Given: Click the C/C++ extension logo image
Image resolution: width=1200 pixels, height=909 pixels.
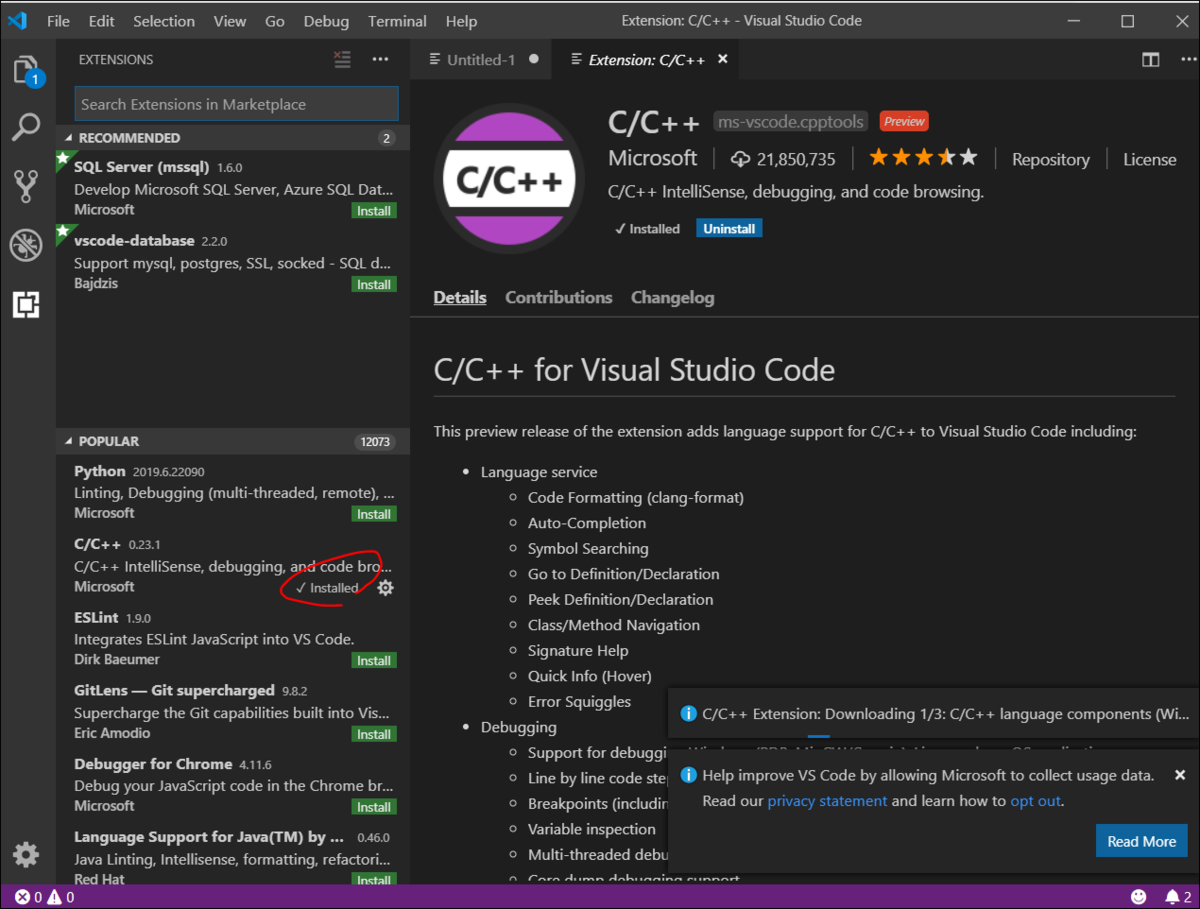Looking at the screenshot, I should point(510,180).
